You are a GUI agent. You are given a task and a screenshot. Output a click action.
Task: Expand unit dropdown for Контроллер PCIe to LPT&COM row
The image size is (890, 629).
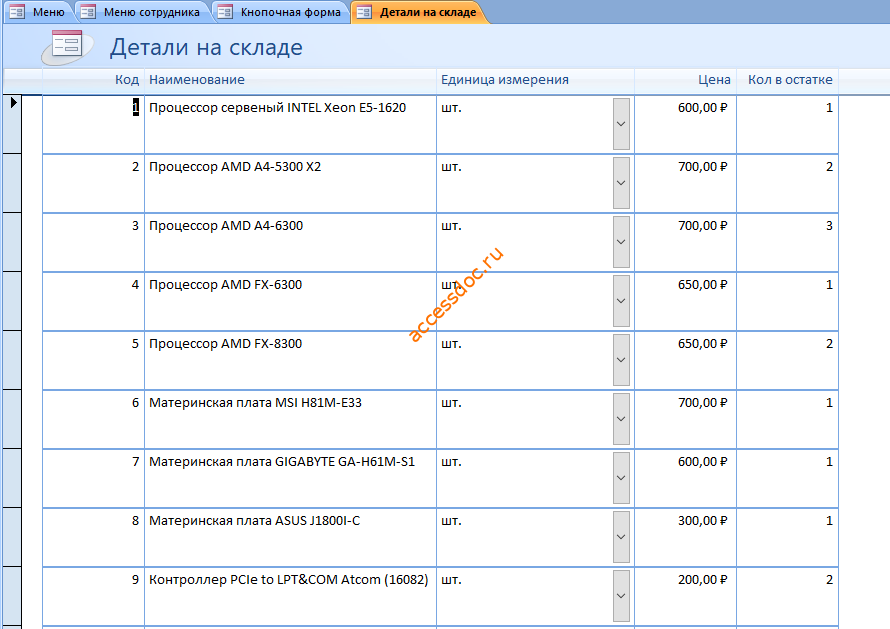[x=621, y=596]
